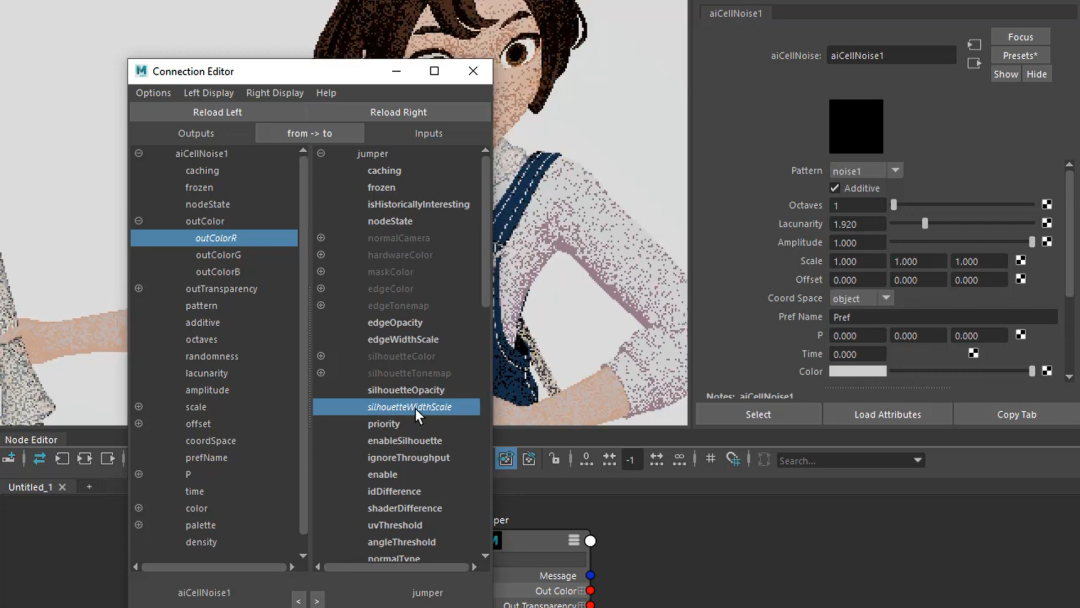Click the Amplitude slider handle
Image resolution: width=1080 pixels, height=608 pixels.
click(1032, 242)
